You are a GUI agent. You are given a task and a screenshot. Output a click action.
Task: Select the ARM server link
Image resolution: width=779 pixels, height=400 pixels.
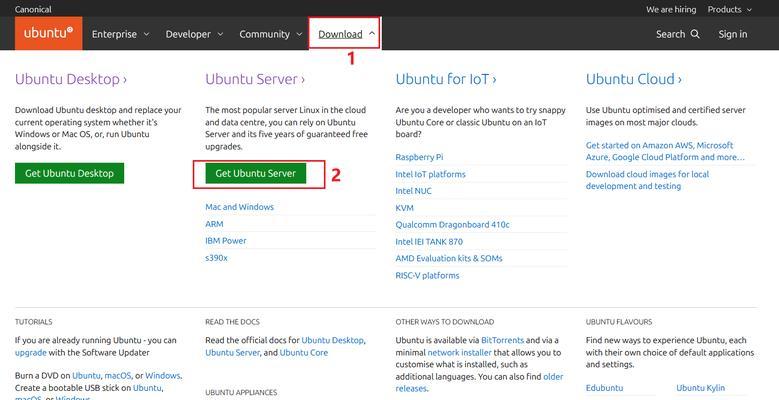214,224
